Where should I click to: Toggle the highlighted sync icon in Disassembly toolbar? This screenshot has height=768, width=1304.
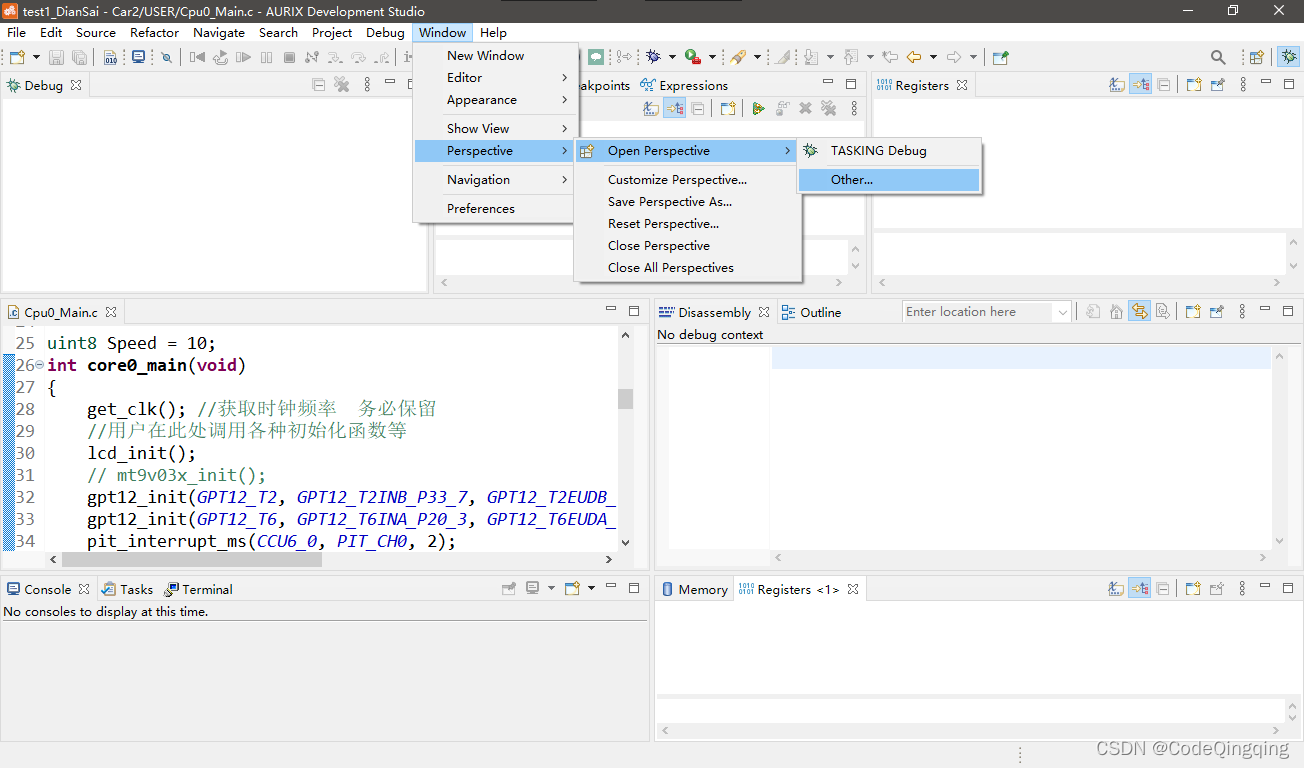tap(1139, 311)
